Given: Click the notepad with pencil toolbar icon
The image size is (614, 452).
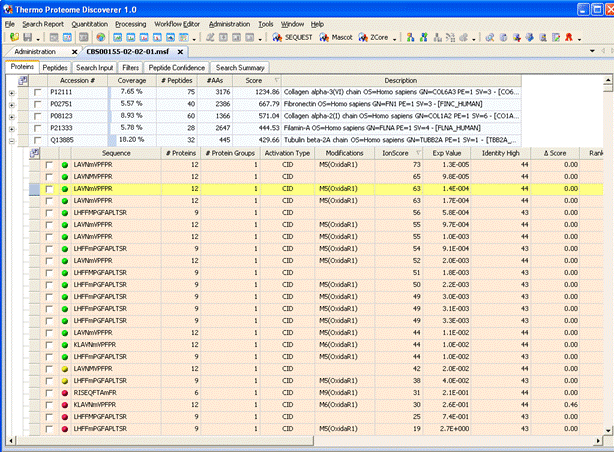Looking at the screenshot, I should (556, 38).
